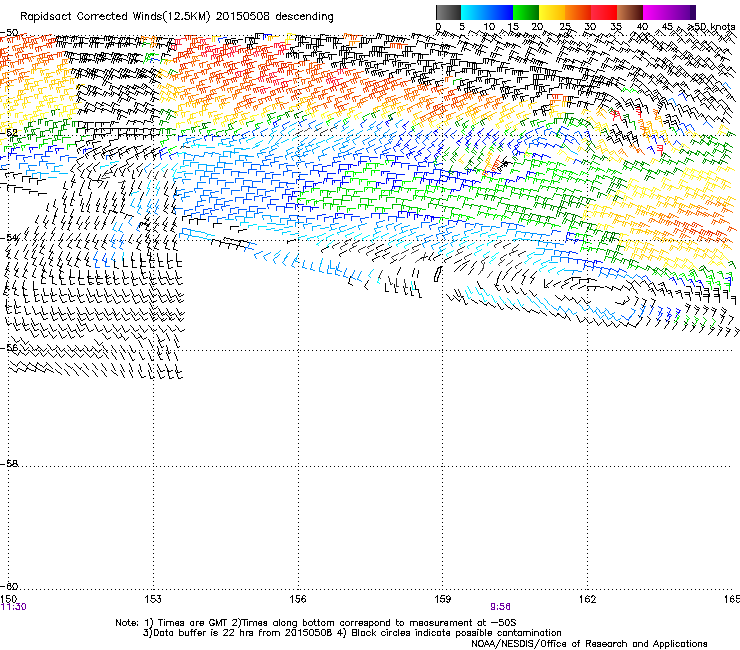Screen dimensions: 740x650
Task: Click the purple 45-50 knots legend swatch
Action: (x=682, y=12)
